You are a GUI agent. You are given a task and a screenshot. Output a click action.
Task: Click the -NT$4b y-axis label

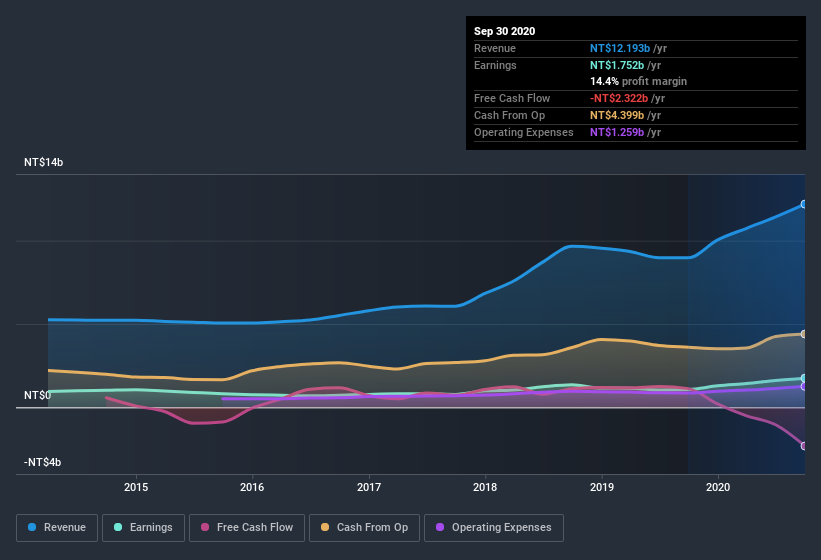(x=42, y=462)
